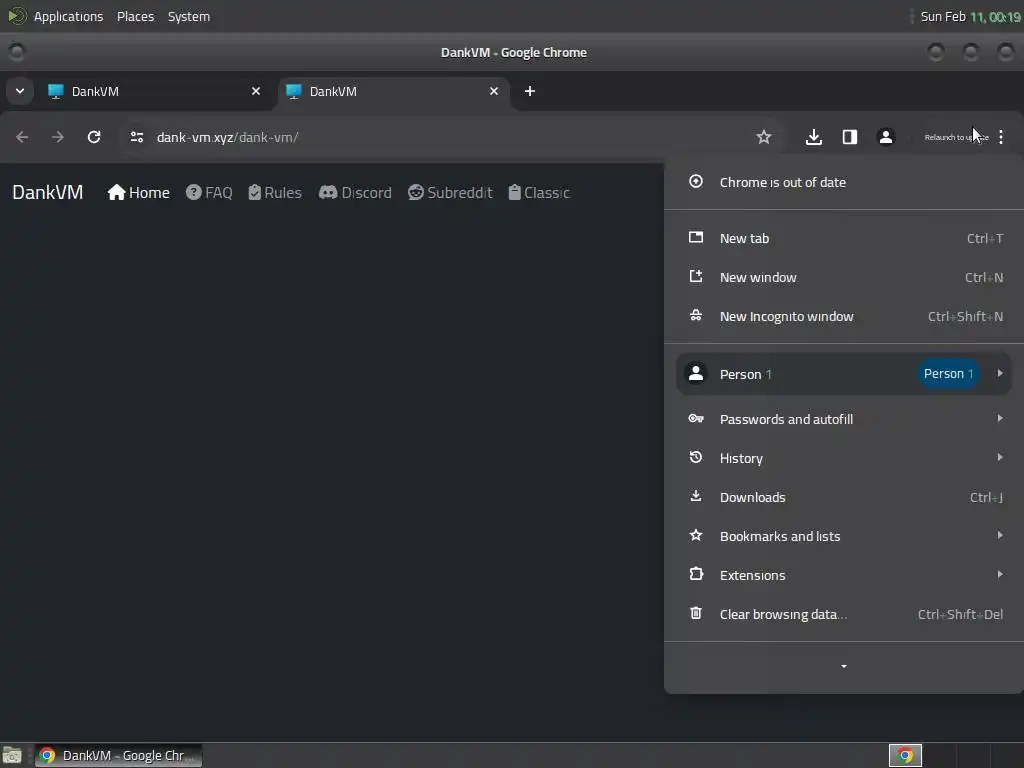1024x768 pixels.
Task: Select the second DankVM tab
Action: (394, 91)
